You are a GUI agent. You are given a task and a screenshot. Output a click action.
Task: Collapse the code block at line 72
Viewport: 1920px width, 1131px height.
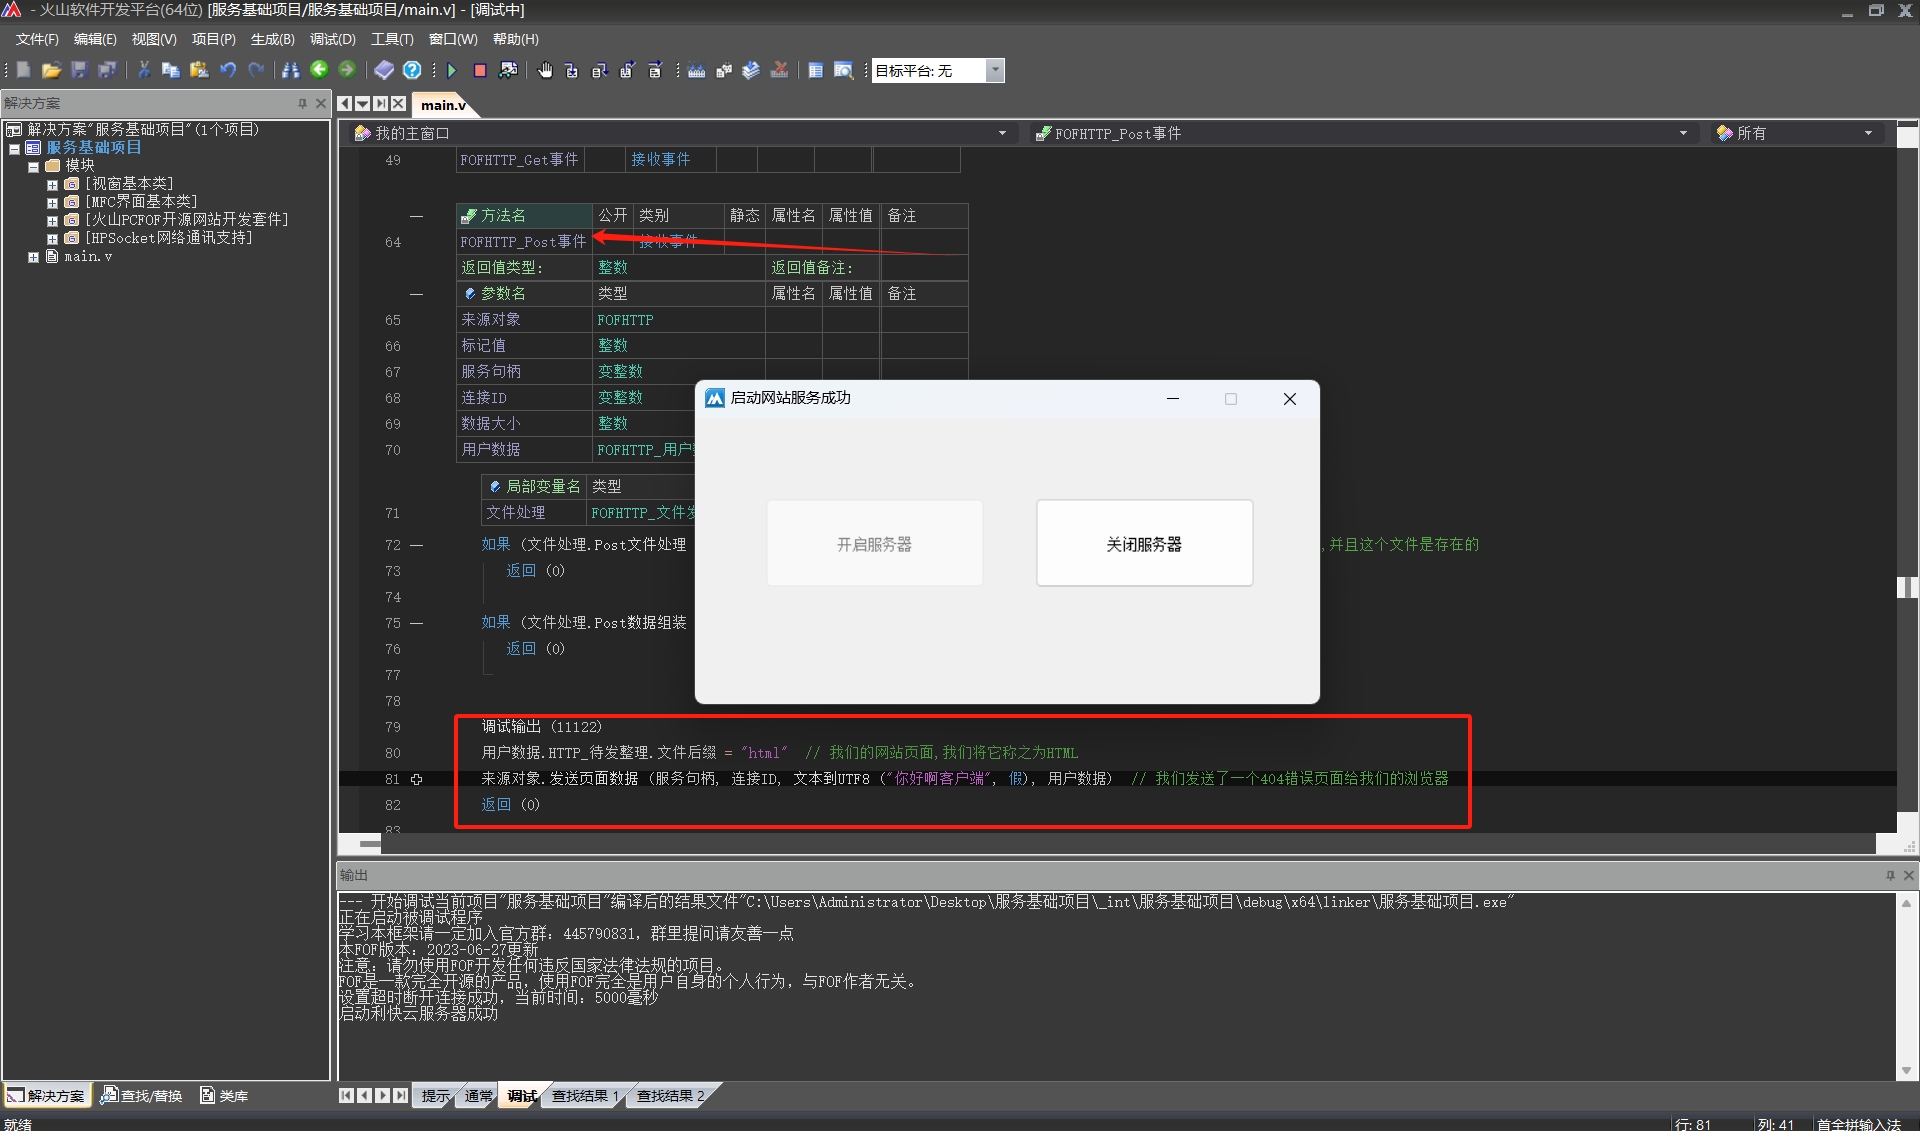point(417,545)
